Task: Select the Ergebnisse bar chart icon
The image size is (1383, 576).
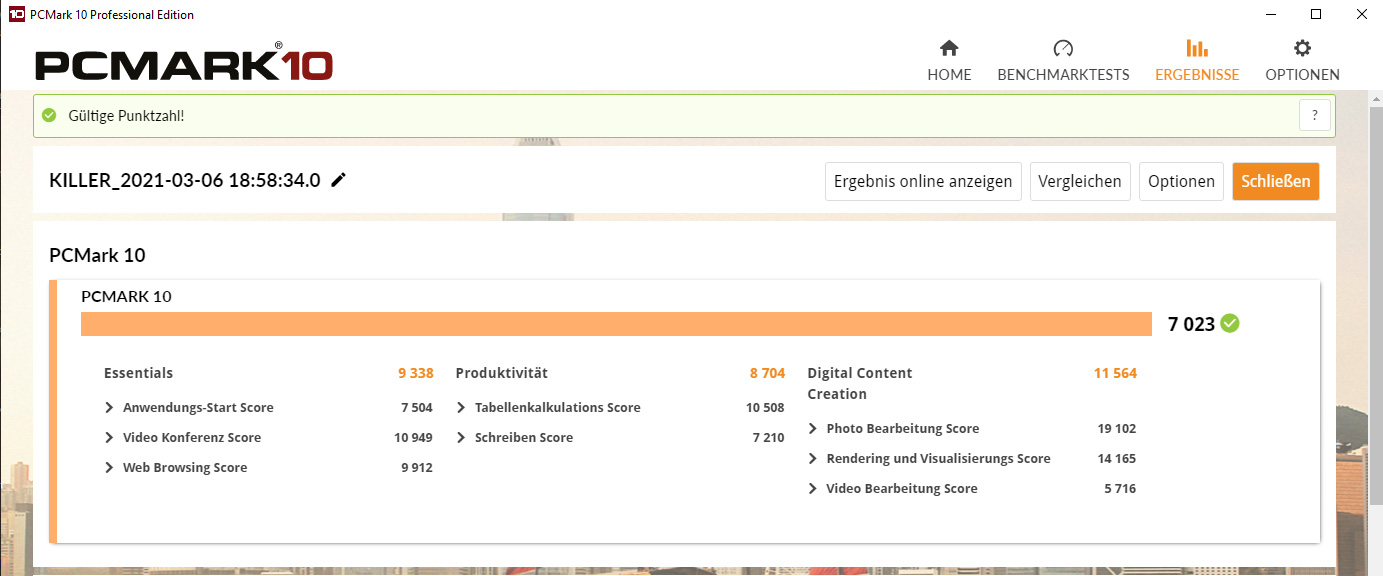Action: pos(1196,48)
